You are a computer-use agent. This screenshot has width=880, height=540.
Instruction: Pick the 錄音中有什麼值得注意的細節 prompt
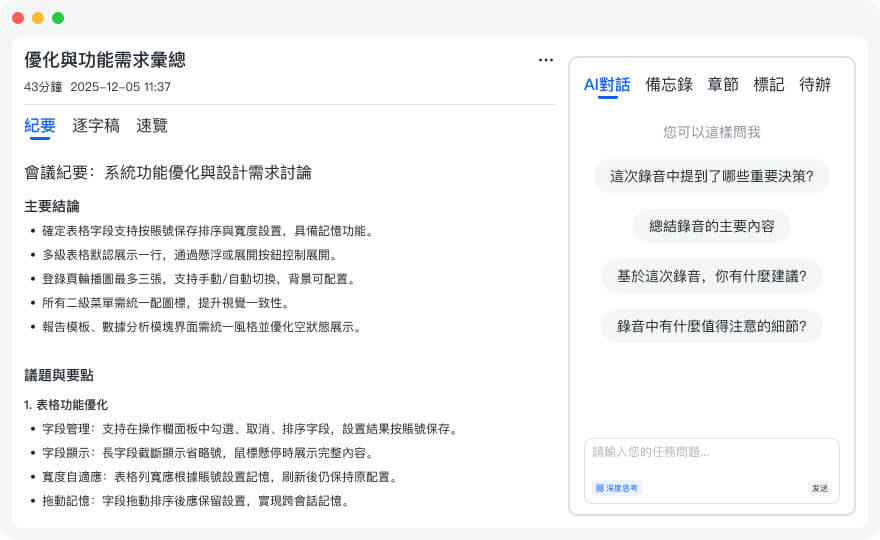tap(711, 325)
